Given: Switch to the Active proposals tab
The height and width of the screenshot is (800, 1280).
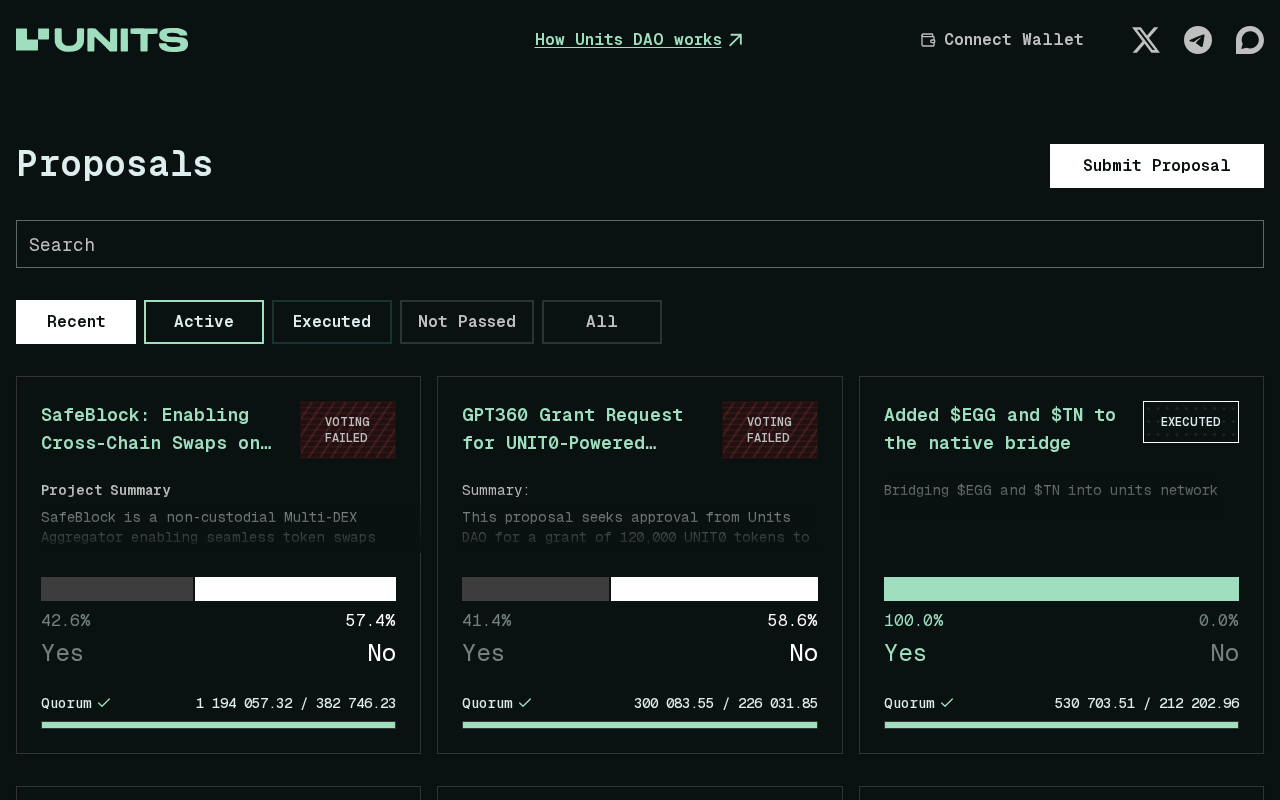Looking at the screenshot, I should (x=204, y=322).
